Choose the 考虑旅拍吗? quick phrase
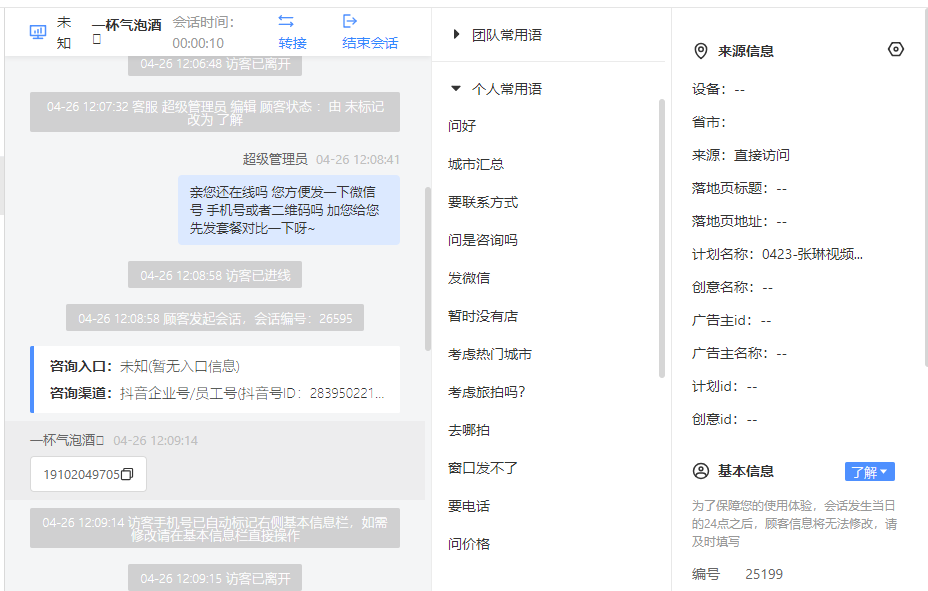This screenshot has height=591, width=928. [x=486, y=392]
